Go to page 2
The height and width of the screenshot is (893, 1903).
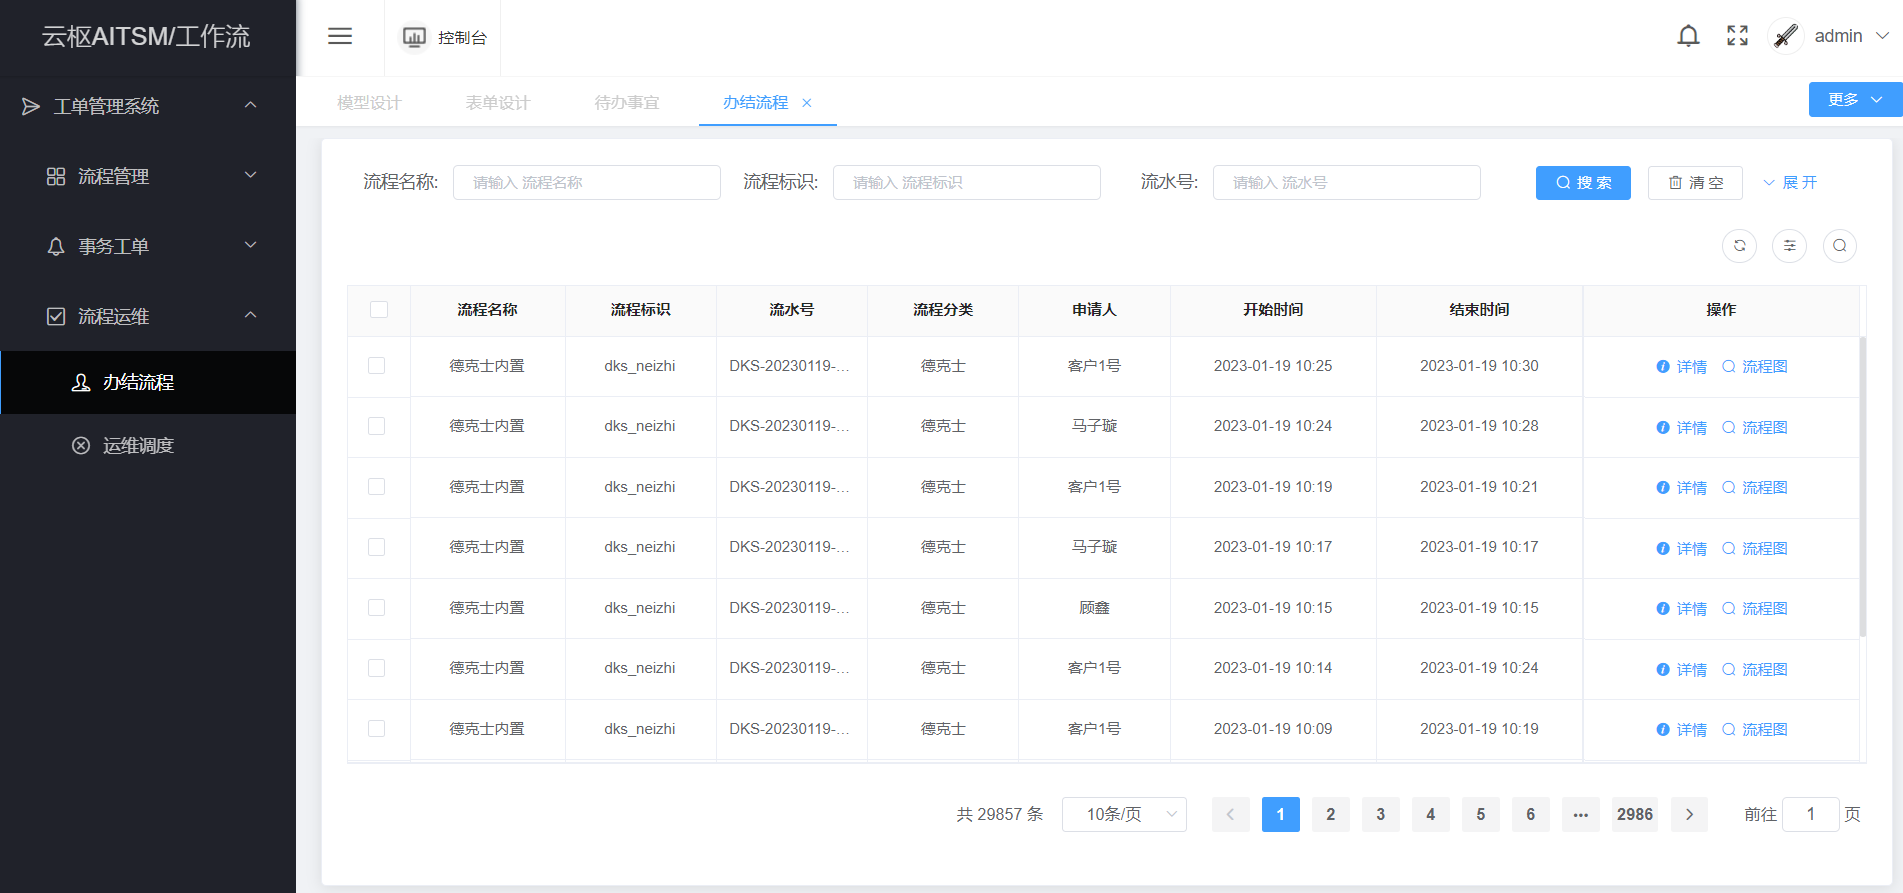[x=1330, y=814]
